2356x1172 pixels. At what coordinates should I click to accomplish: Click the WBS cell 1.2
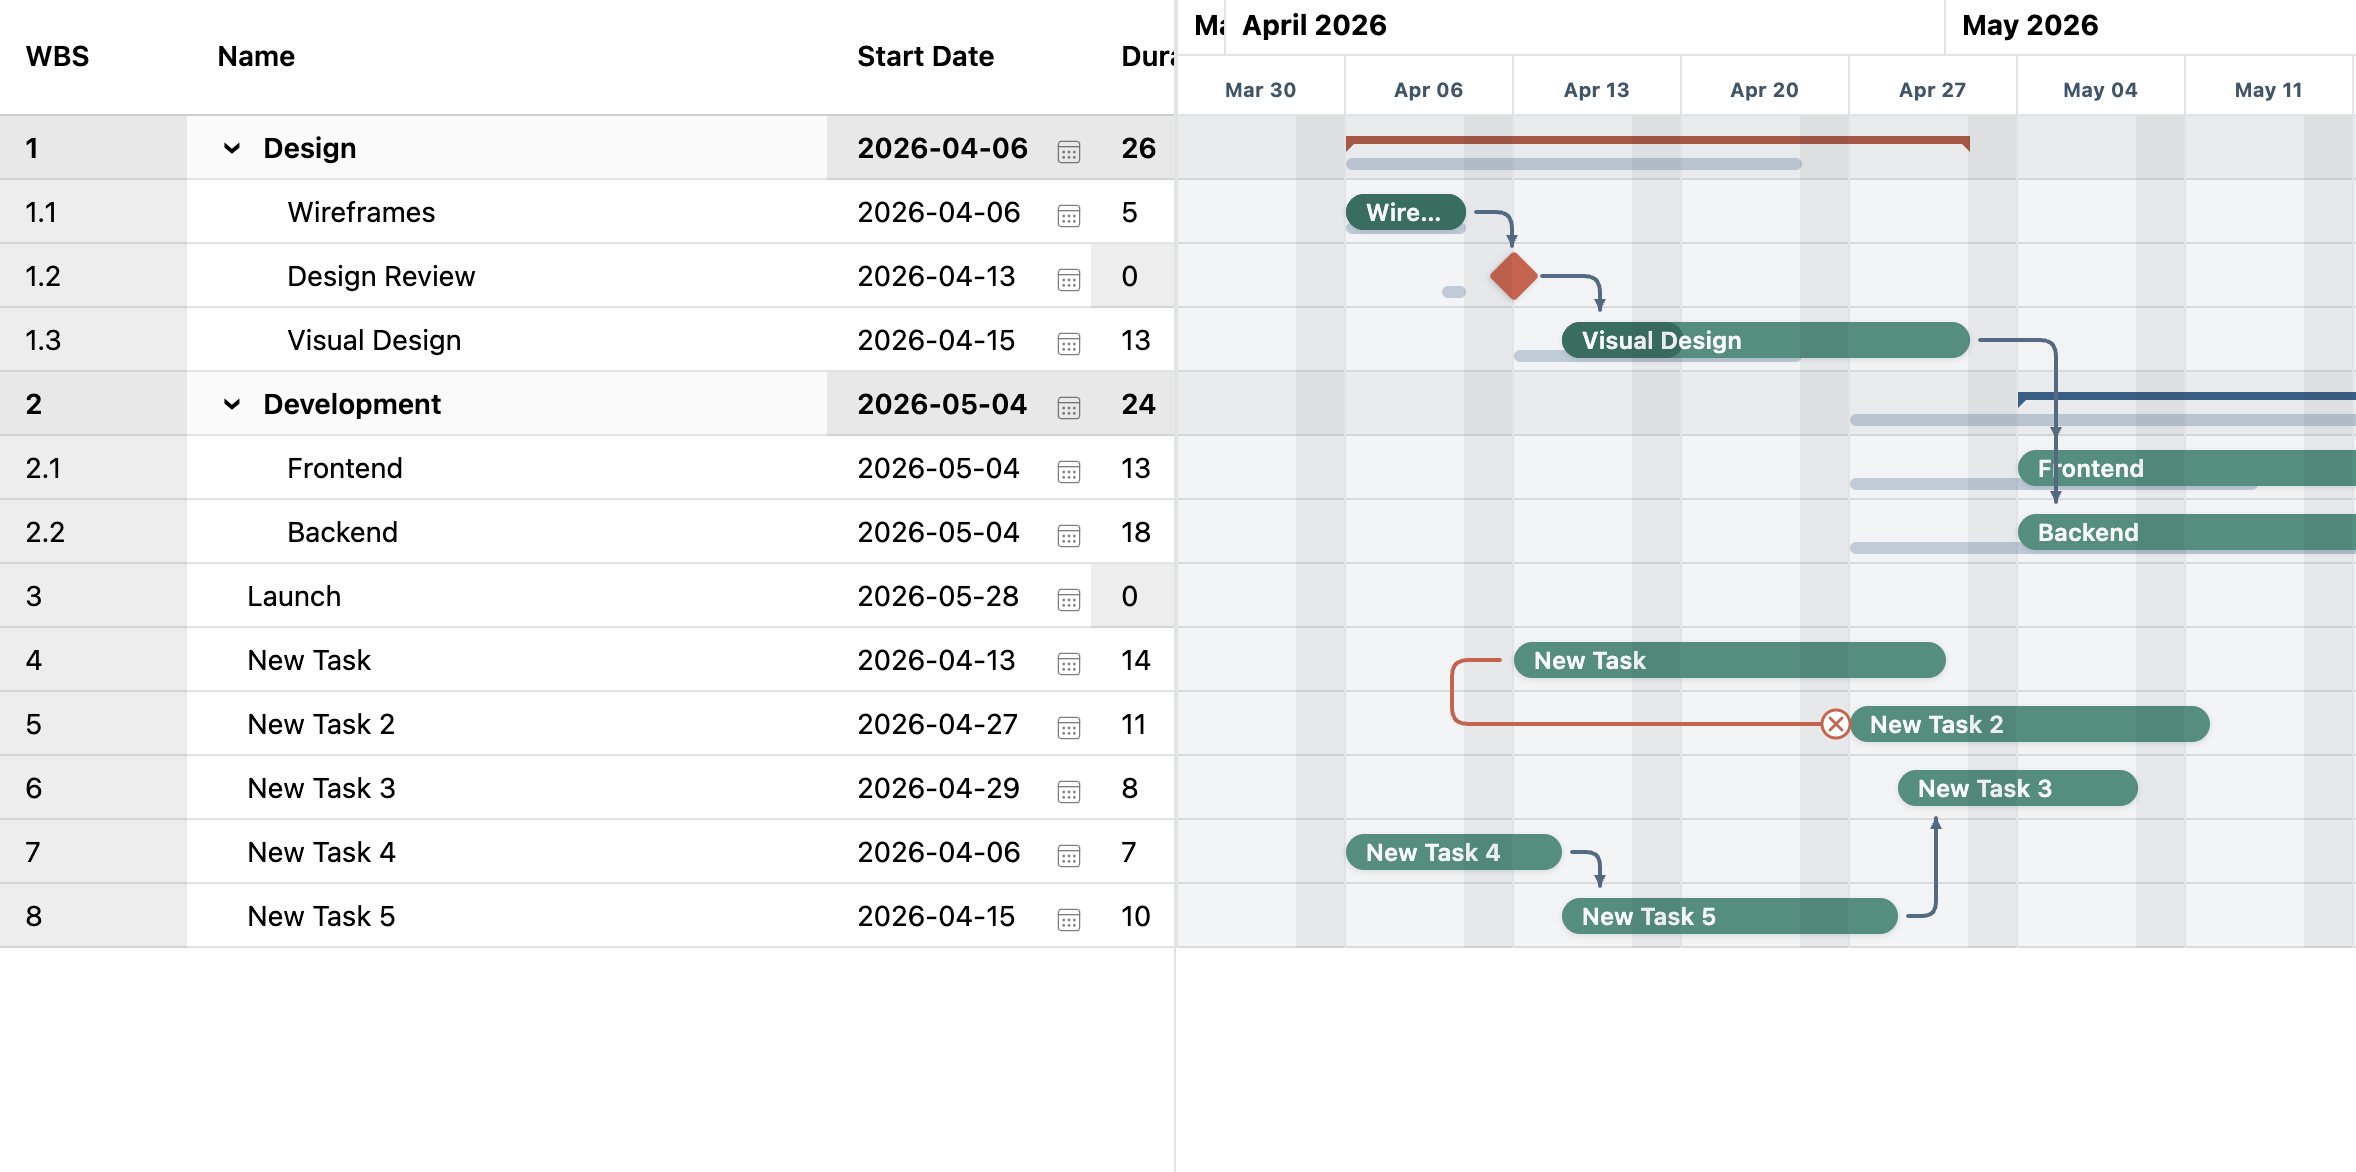click(93, 276)
